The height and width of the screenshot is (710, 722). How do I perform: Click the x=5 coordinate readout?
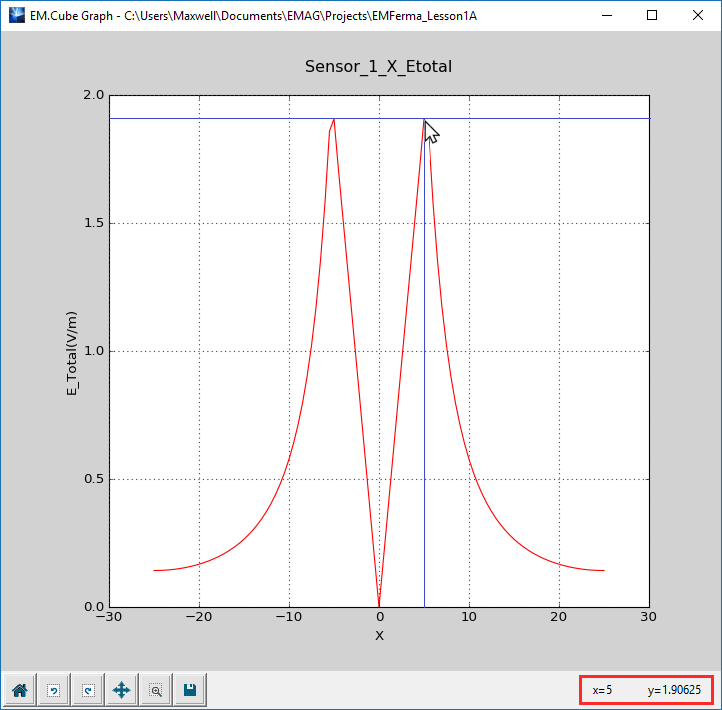click(x=602, y=690)
